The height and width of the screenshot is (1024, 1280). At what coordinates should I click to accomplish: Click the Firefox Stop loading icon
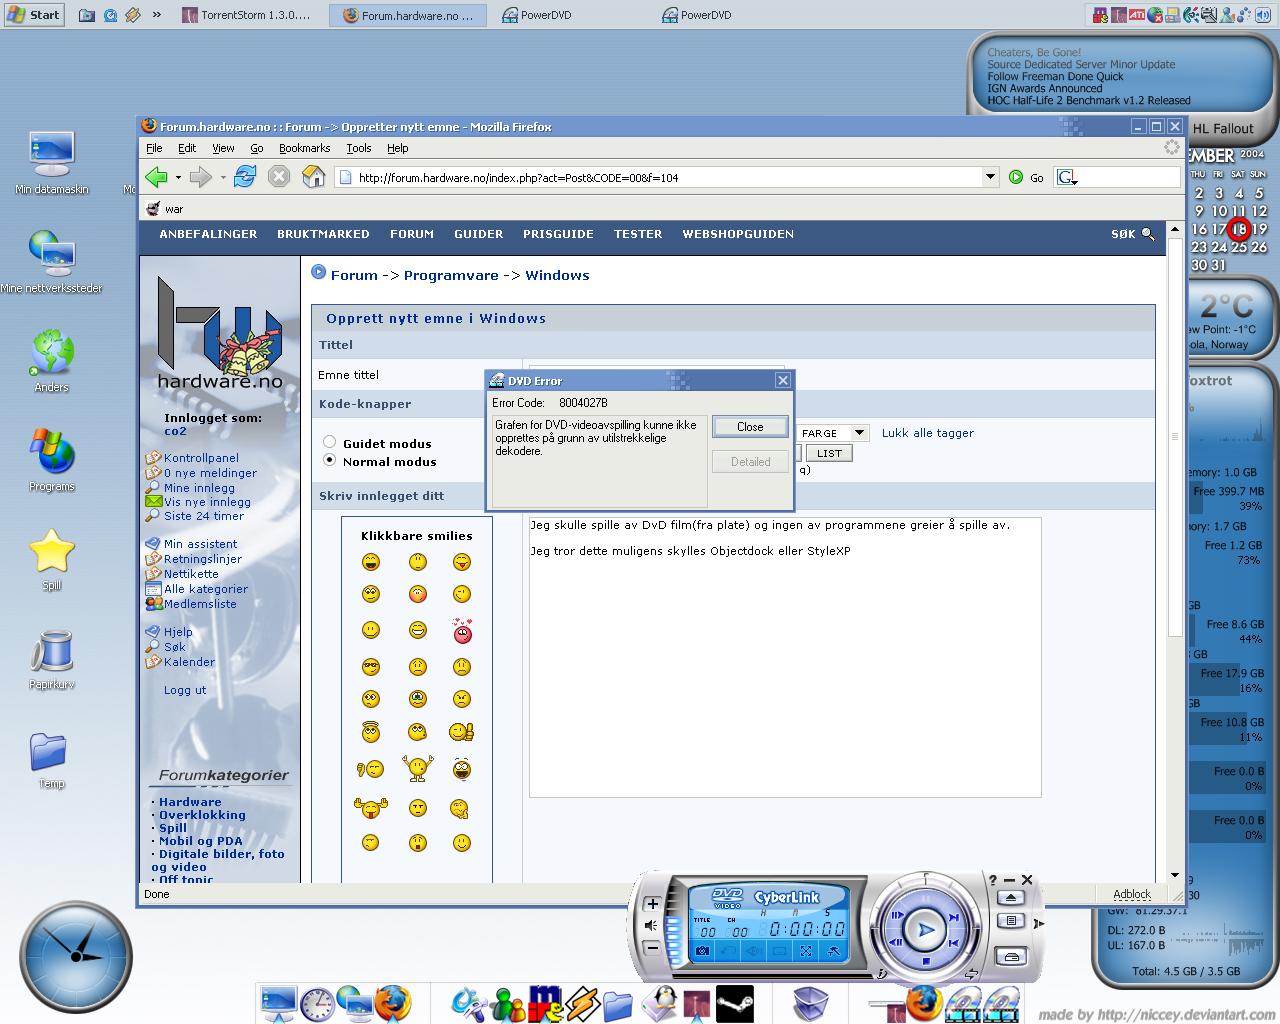click(x=279, y=177)
